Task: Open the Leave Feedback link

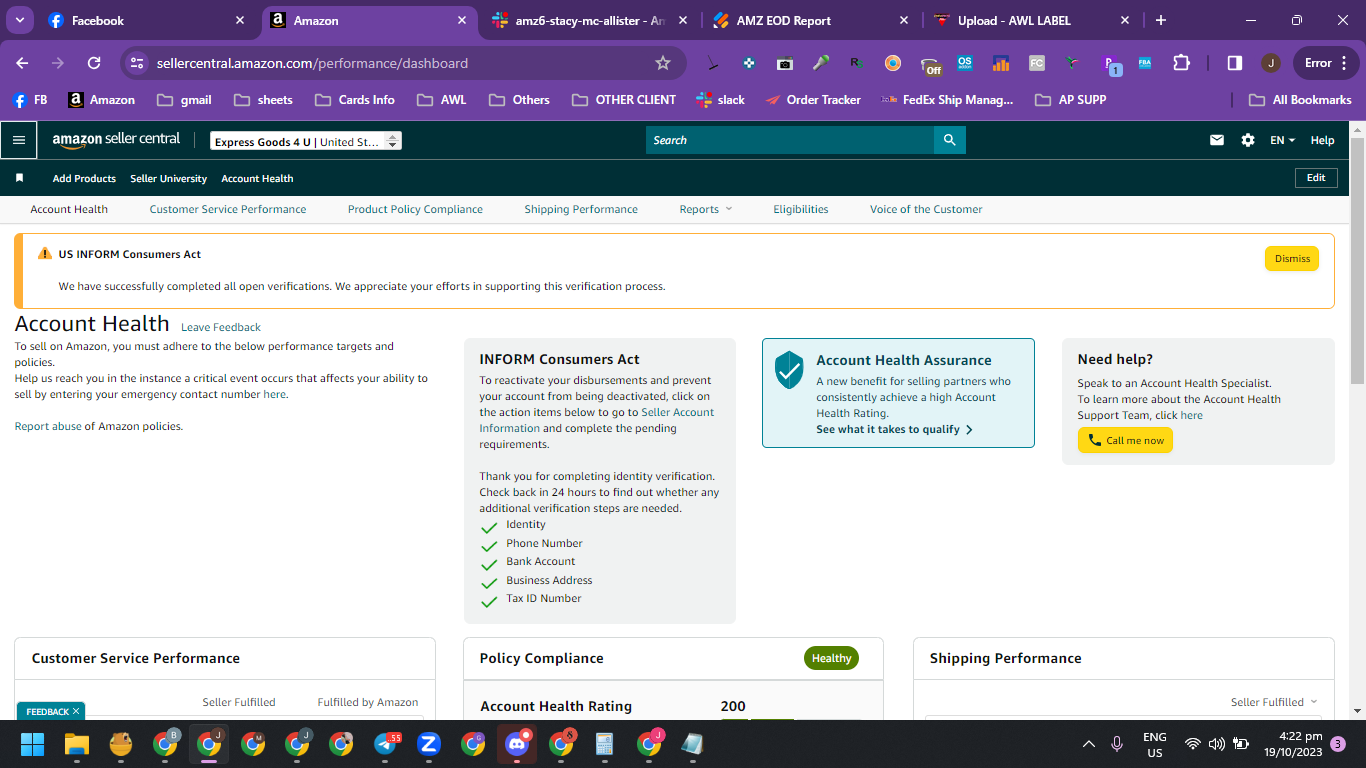Action: point(221,327)
